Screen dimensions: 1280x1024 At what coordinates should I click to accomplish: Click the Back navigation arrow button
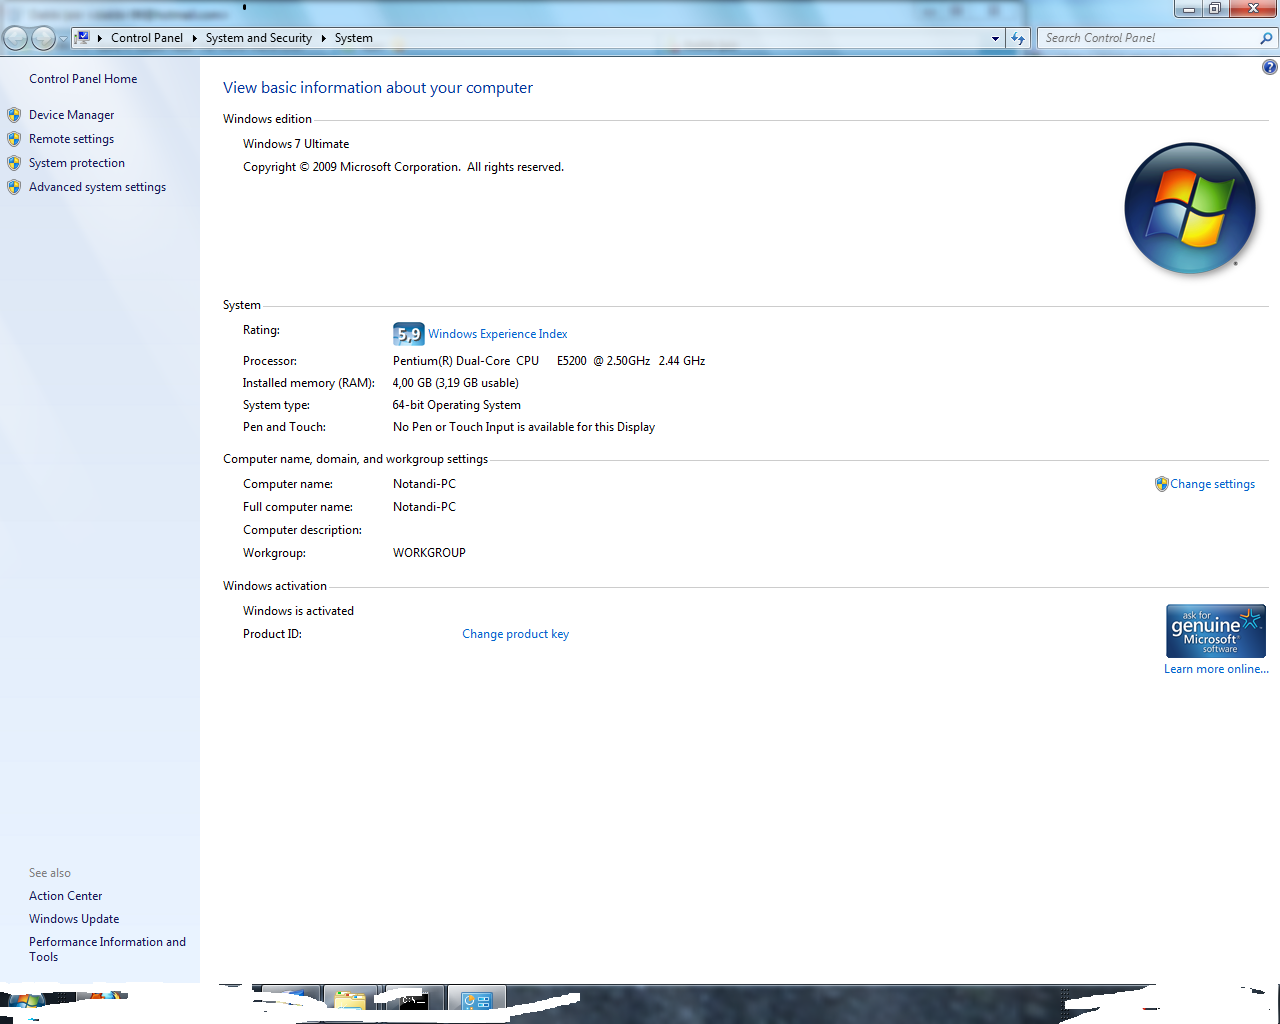(16, 38)
